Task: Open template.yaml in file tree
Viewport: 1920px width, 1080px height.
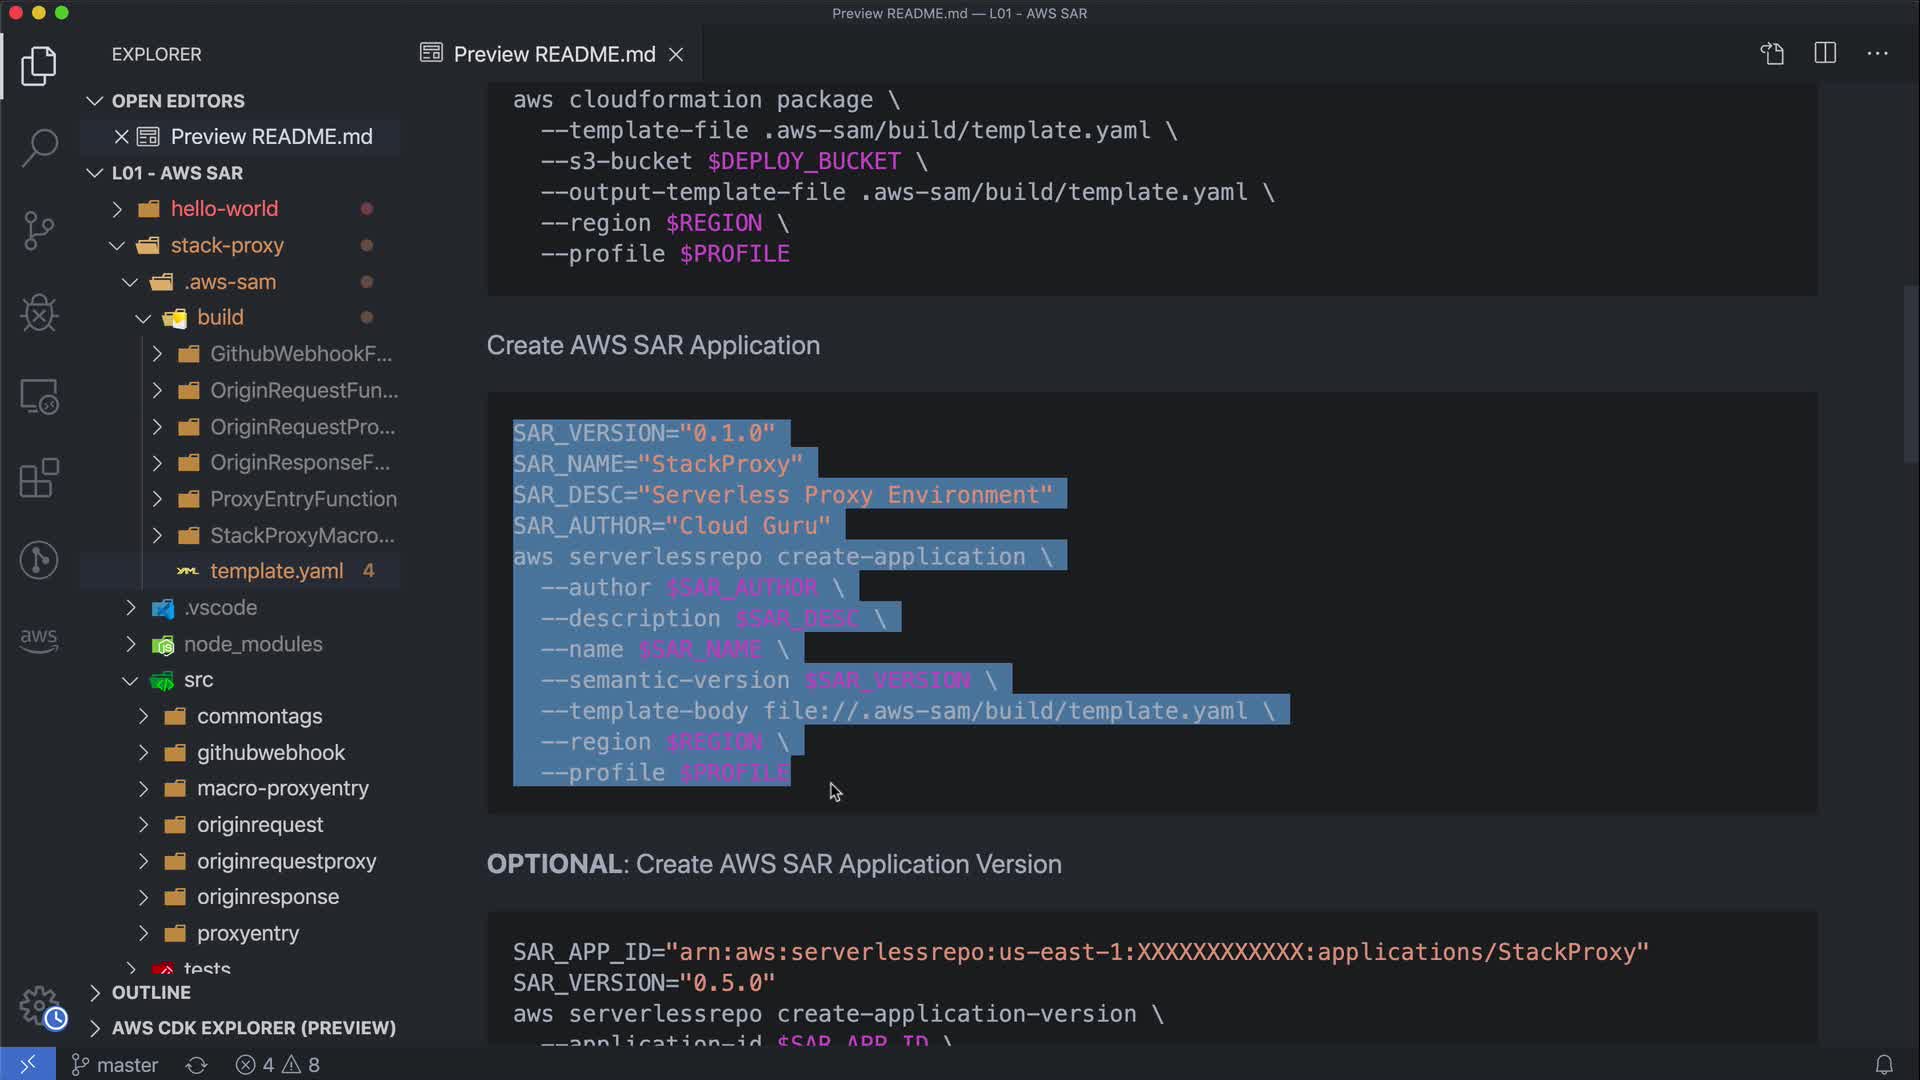Action: tap(276, 571)
